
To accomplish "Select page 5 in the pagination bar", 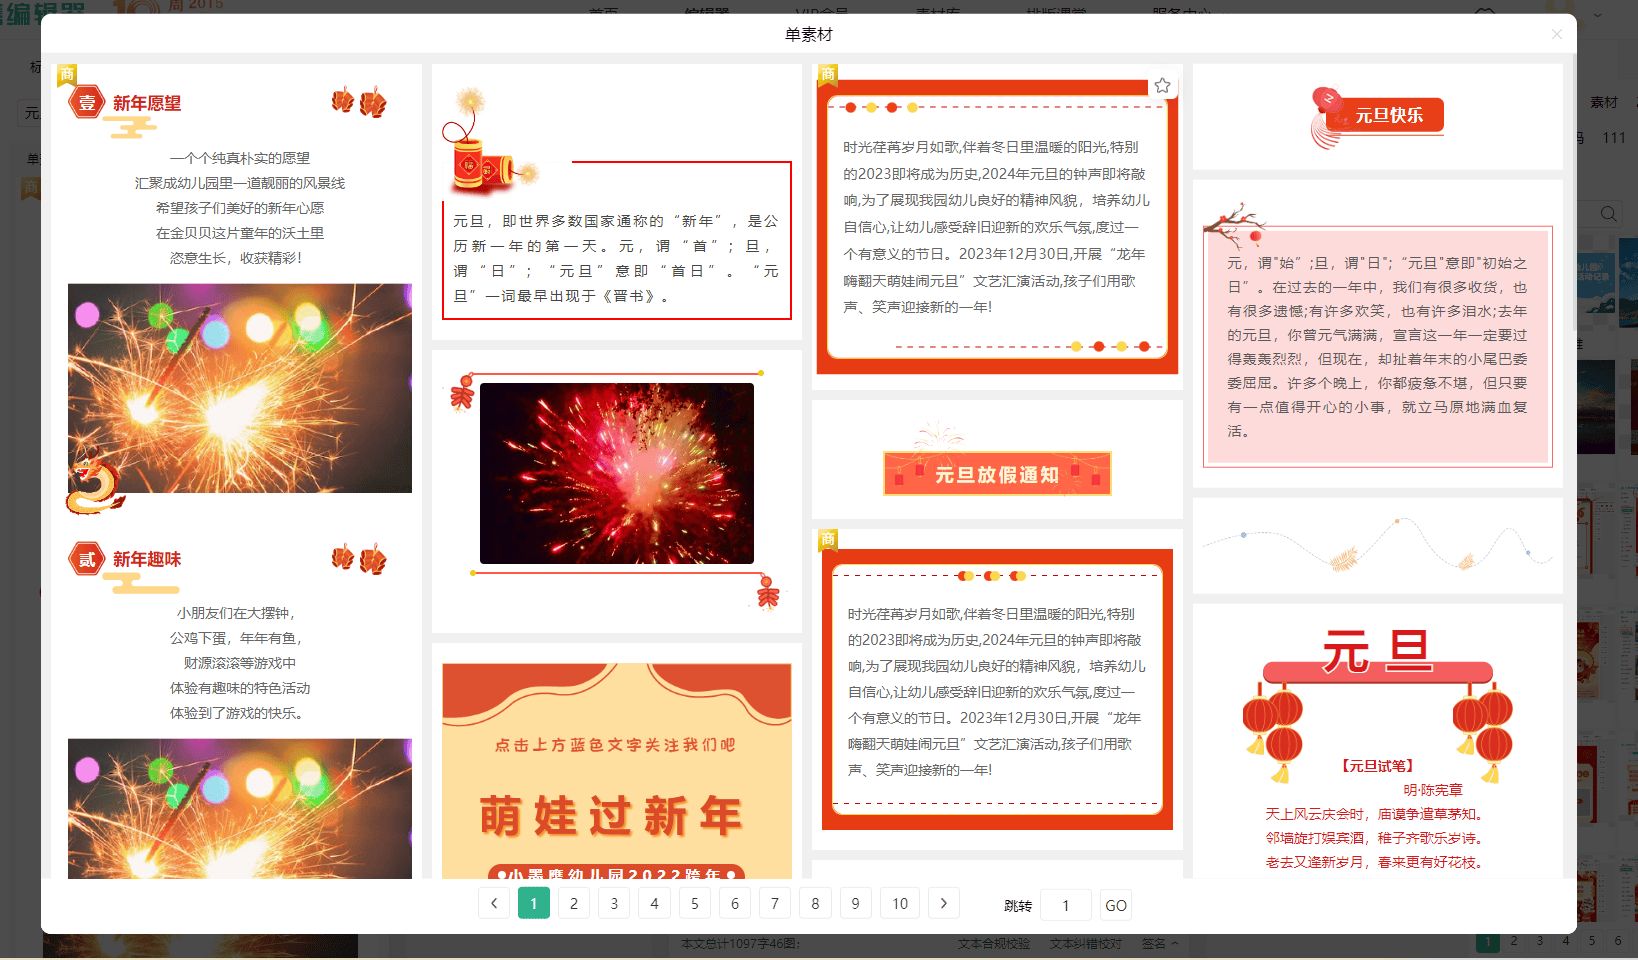I will [694, 903].
